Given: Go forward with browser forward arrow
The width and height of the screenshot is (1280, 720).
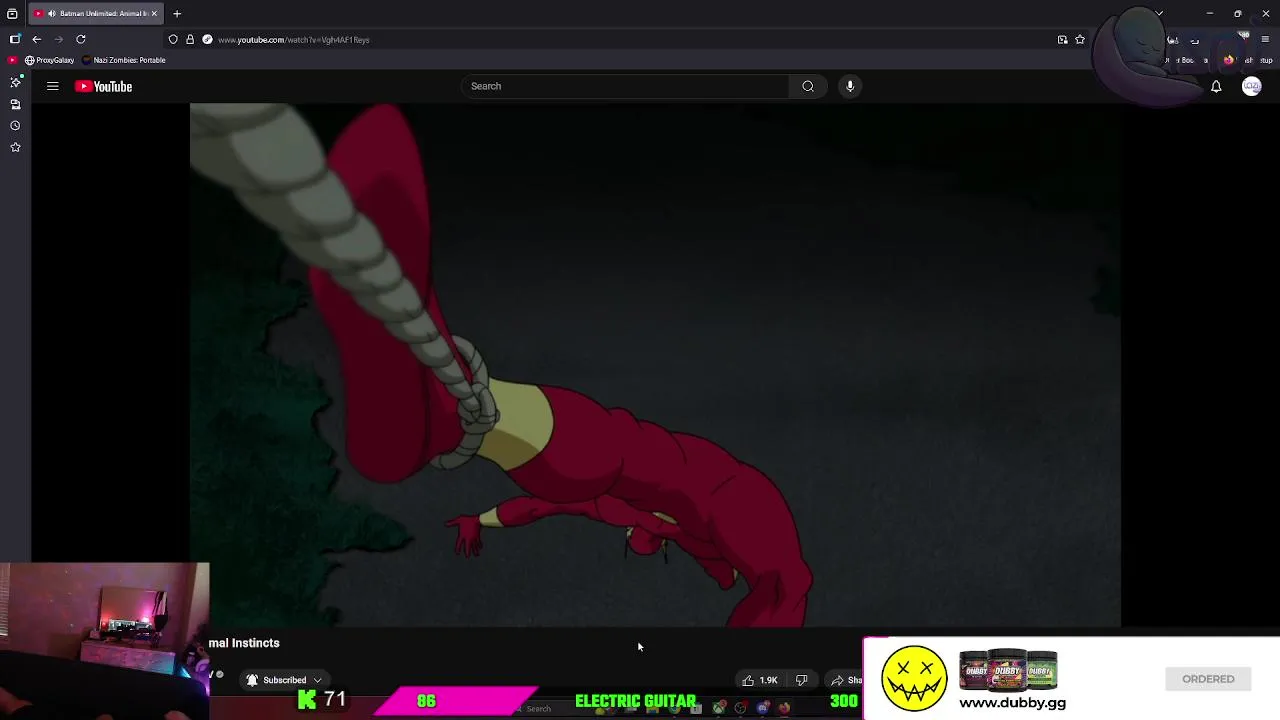Looking at the screenshot, I should [x=58, y=39].
